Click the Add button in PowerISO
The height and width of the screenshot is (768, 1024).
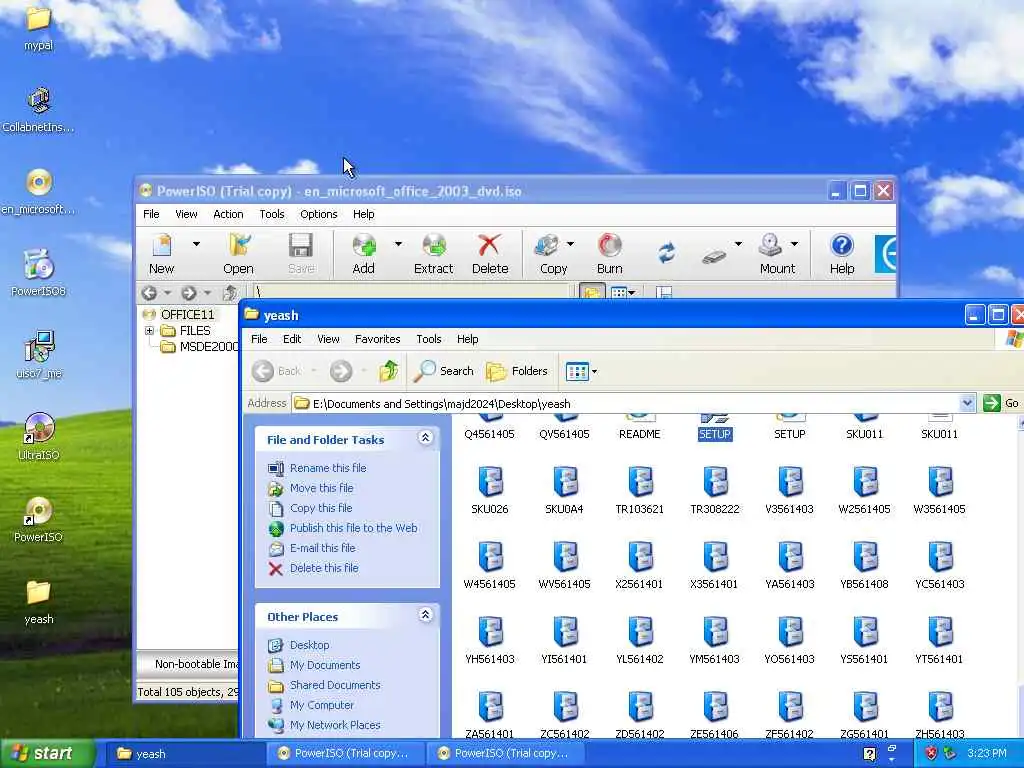(364, 253)
